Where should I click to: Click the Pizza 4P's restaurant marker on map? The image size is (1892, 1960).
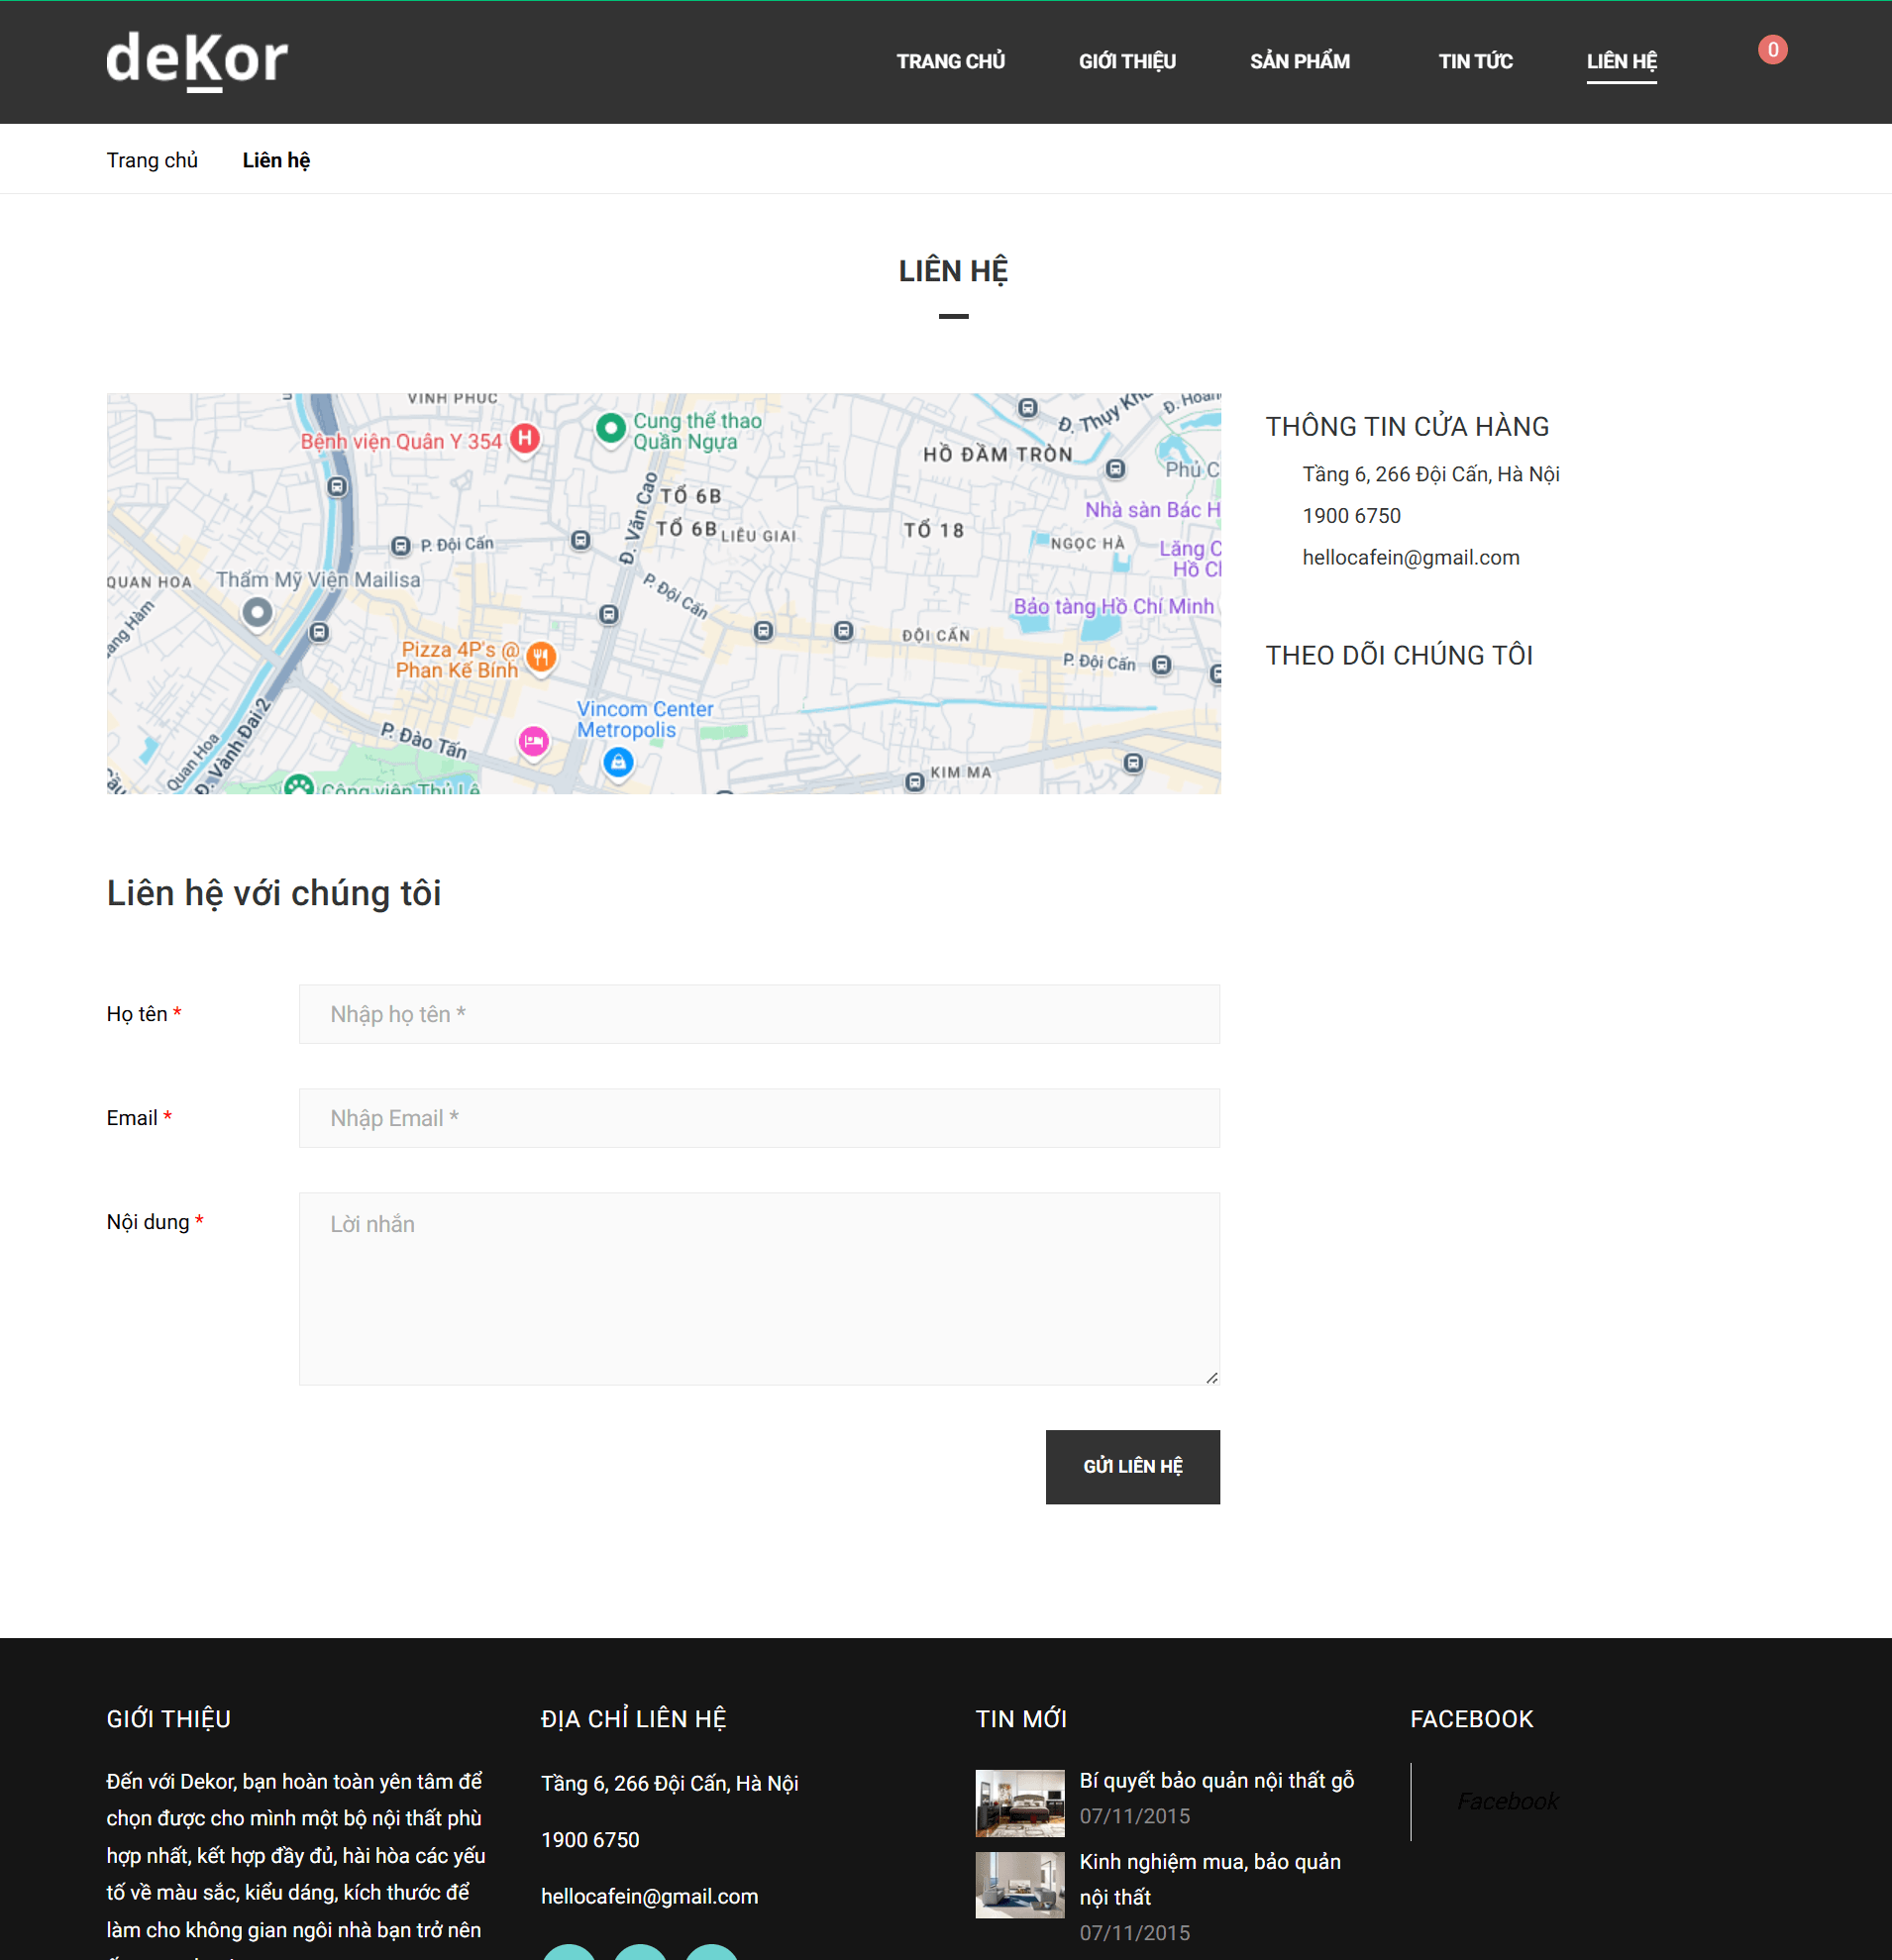tap(541, 657)
